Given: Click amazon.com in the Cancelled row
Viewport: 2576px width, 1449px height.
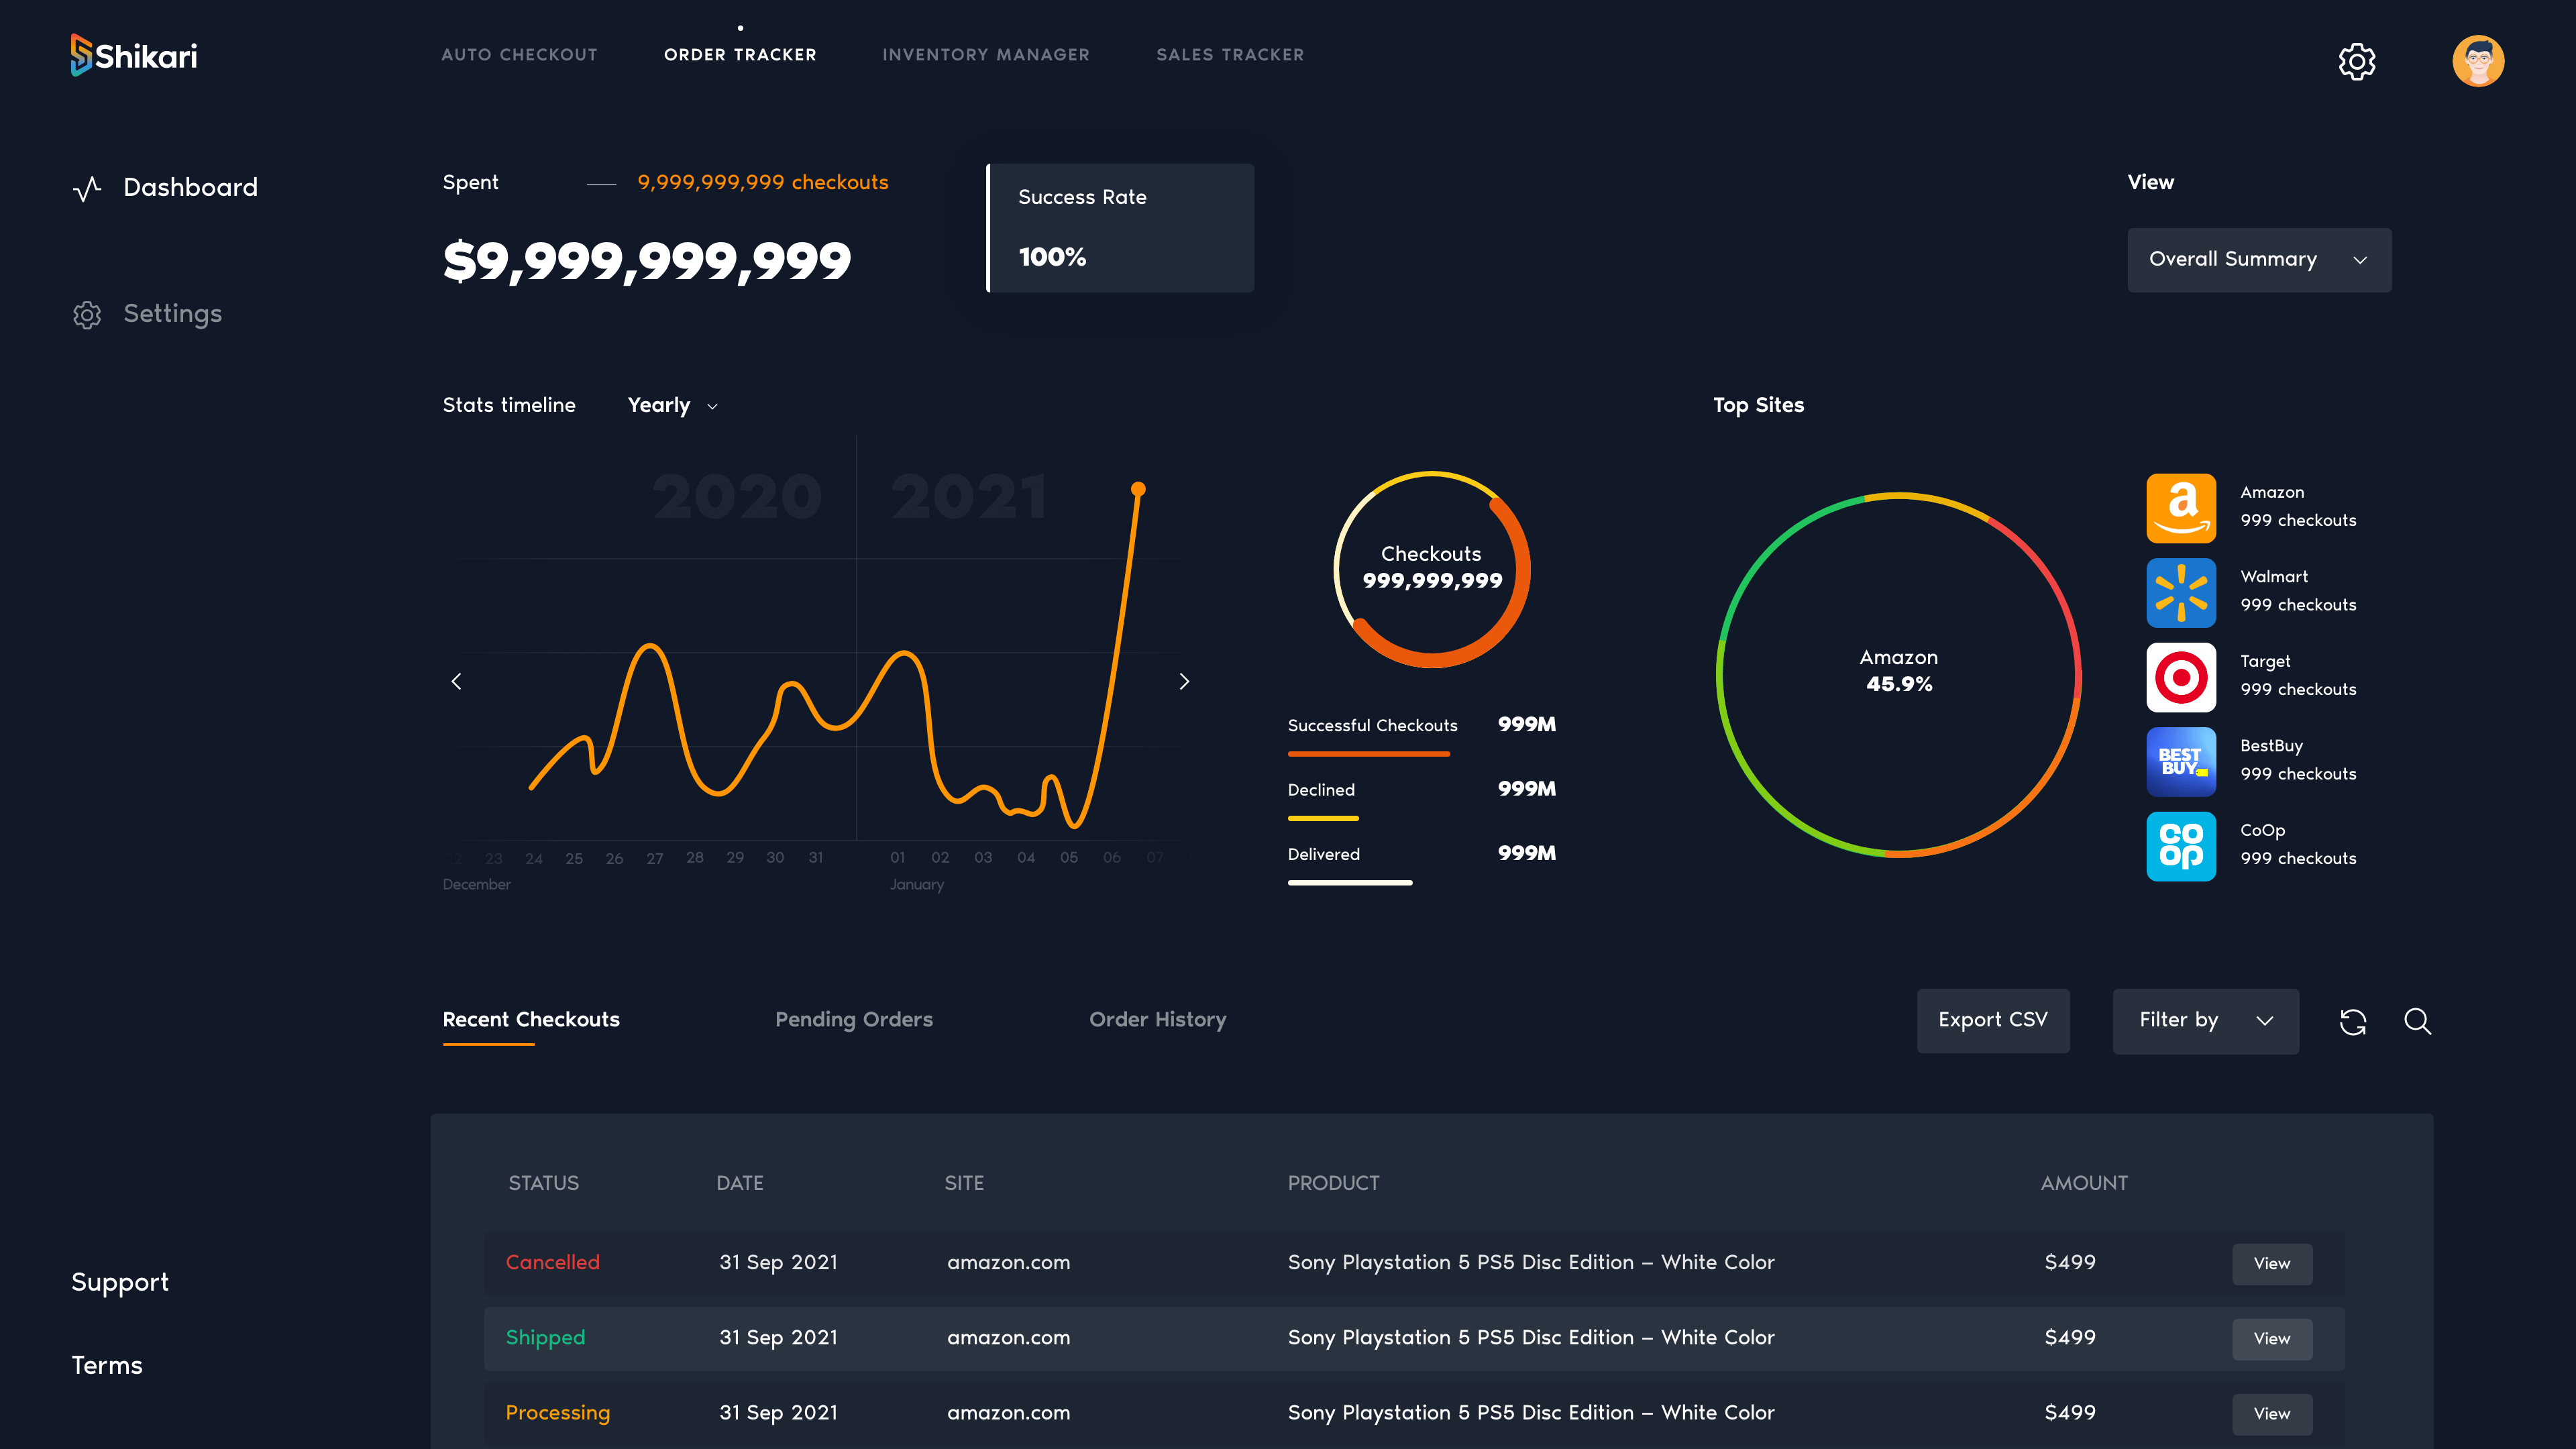Looking at the screenshot, I should (x=1008, y=1263).
